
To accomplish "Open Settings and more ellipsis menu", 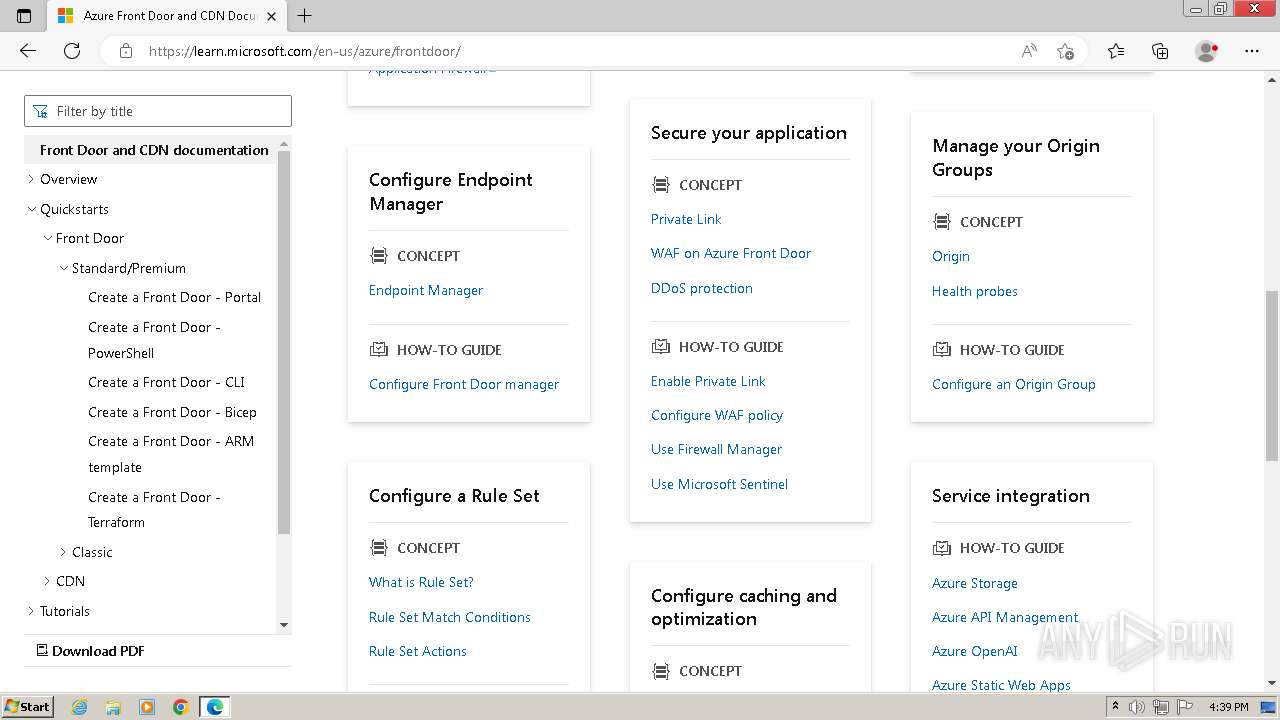I will click(1252, 51).
